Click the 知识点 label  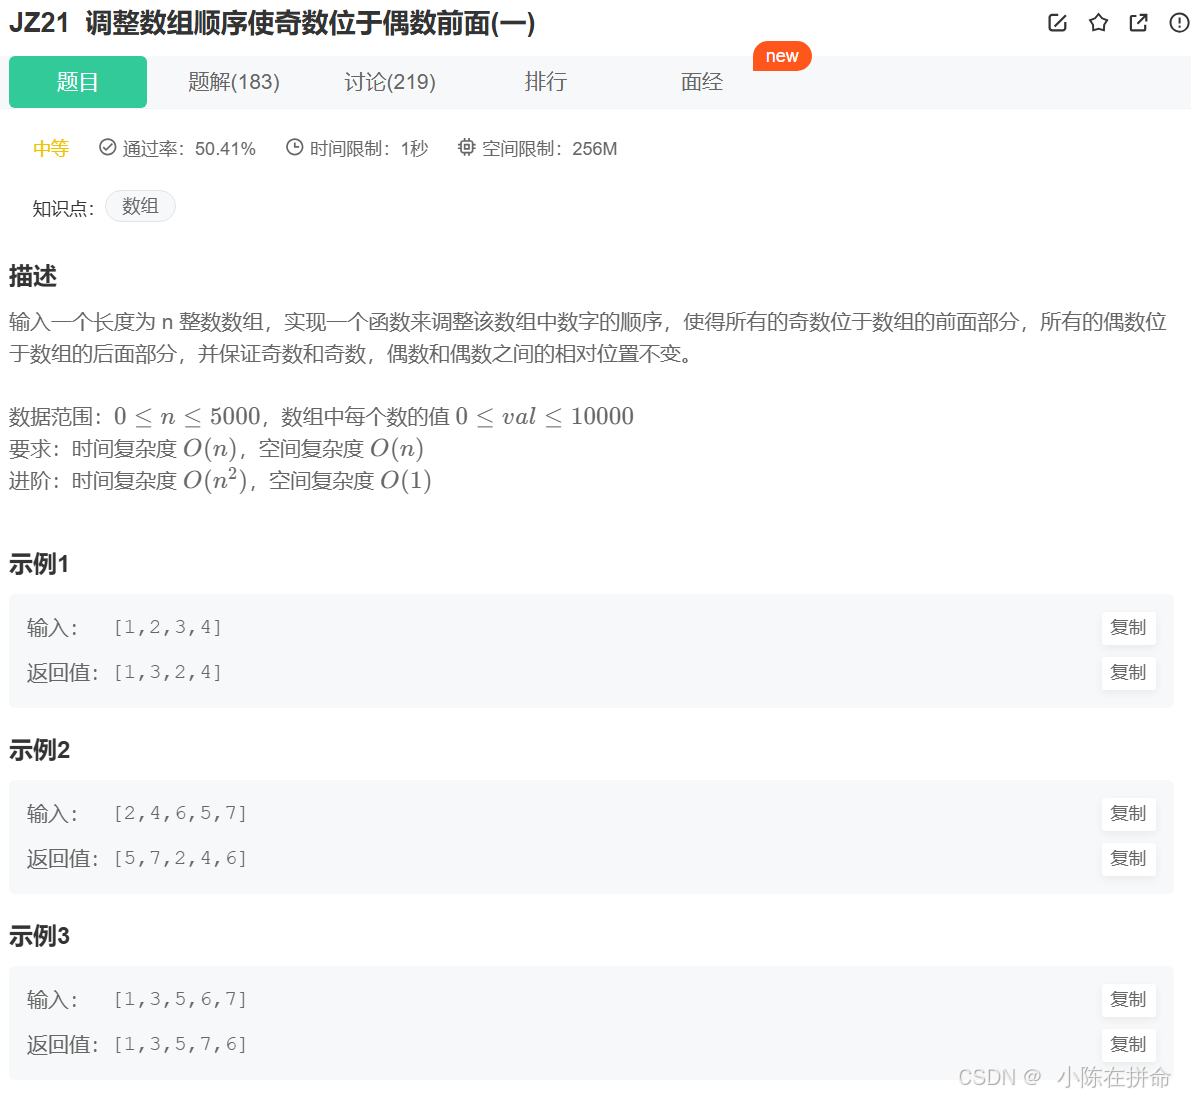[63, 208]
